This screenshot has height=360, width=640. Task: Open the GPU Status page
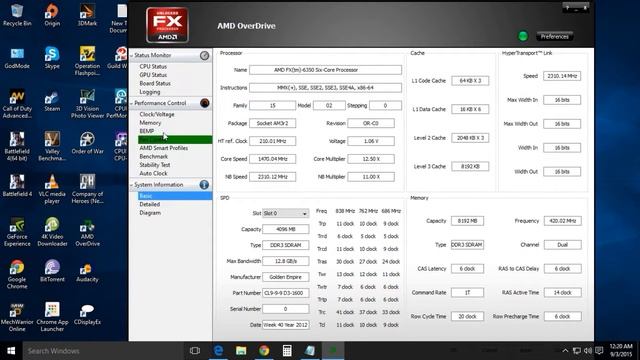tap(153, 75)
